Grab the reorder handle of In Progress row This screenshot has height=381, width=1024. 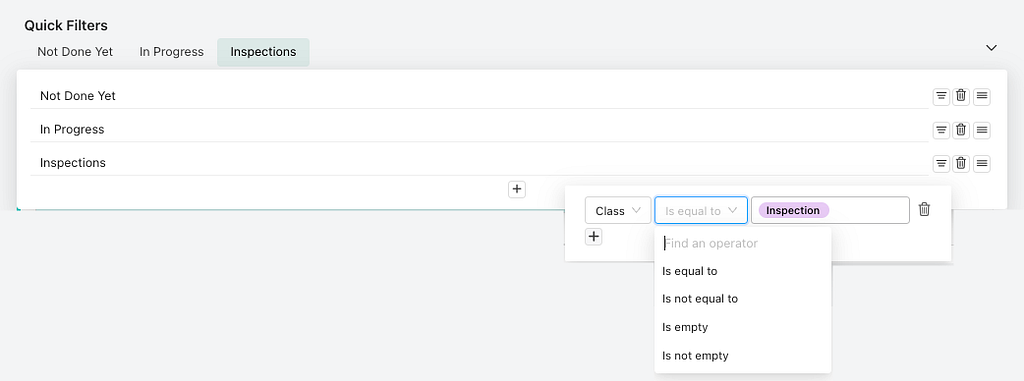pos(982,129)
